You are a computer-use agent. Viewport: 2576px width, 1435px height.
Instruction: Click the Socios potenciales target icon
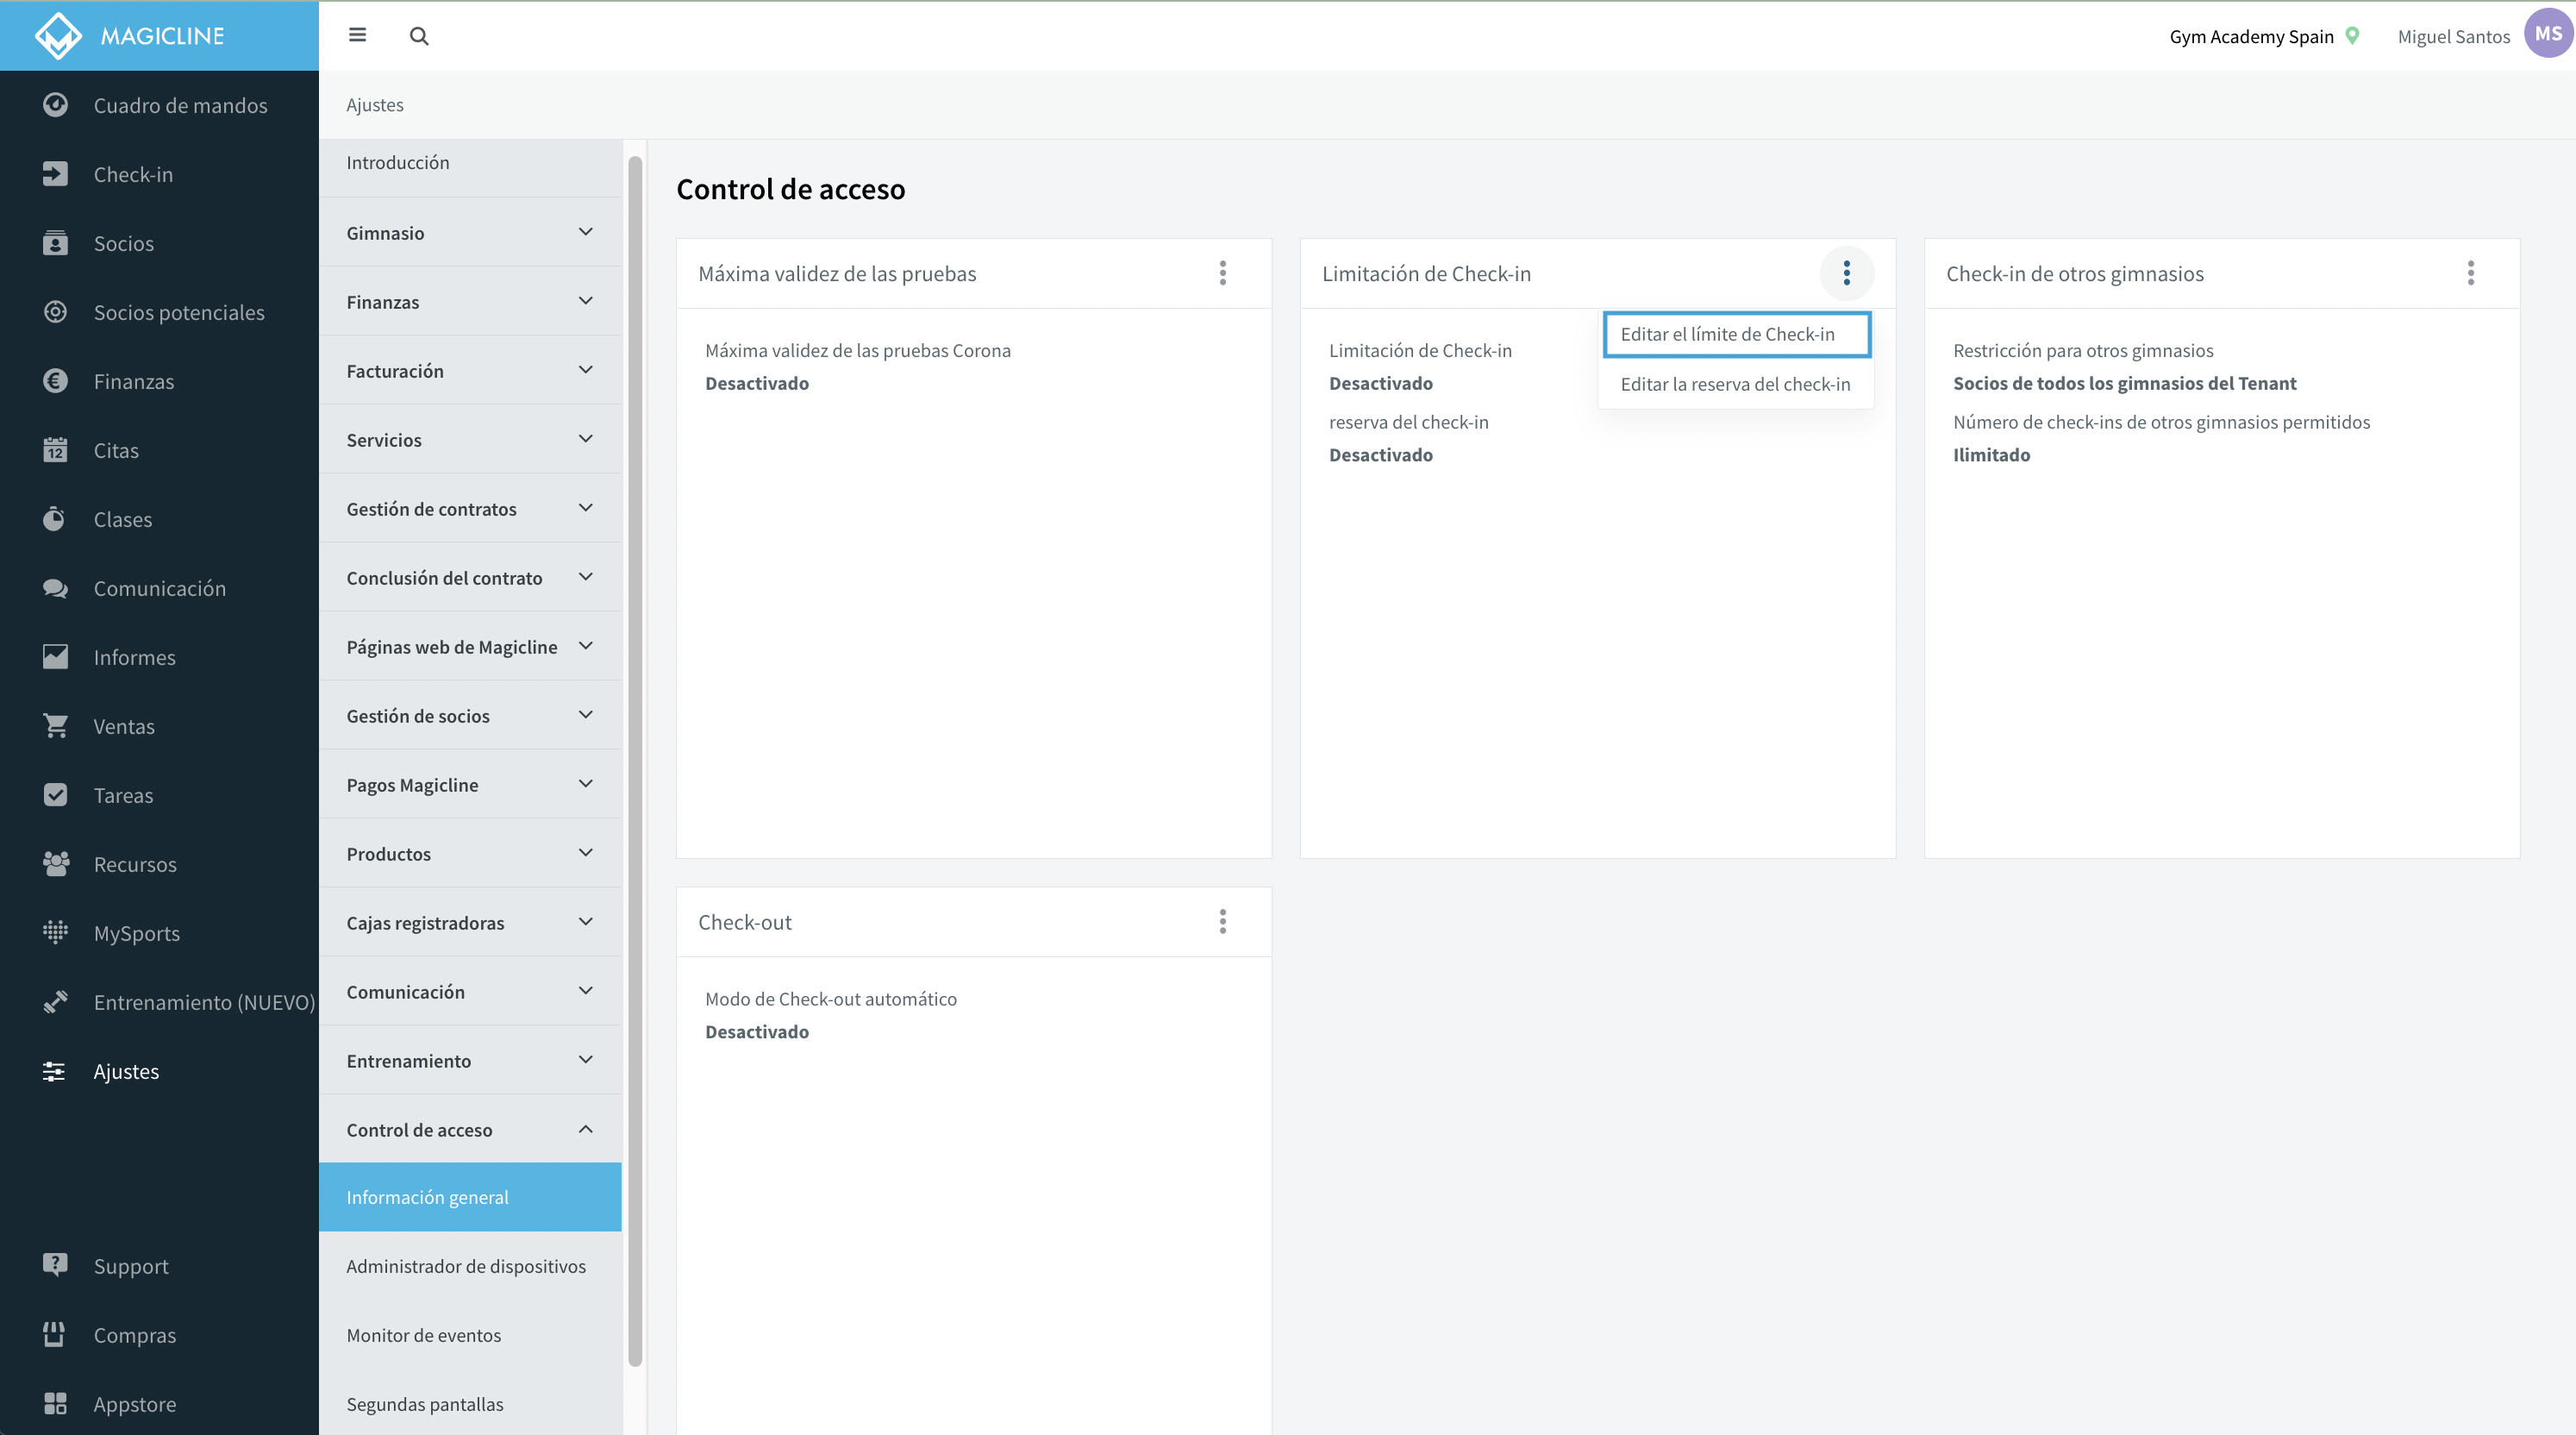(x=55, y=312)
